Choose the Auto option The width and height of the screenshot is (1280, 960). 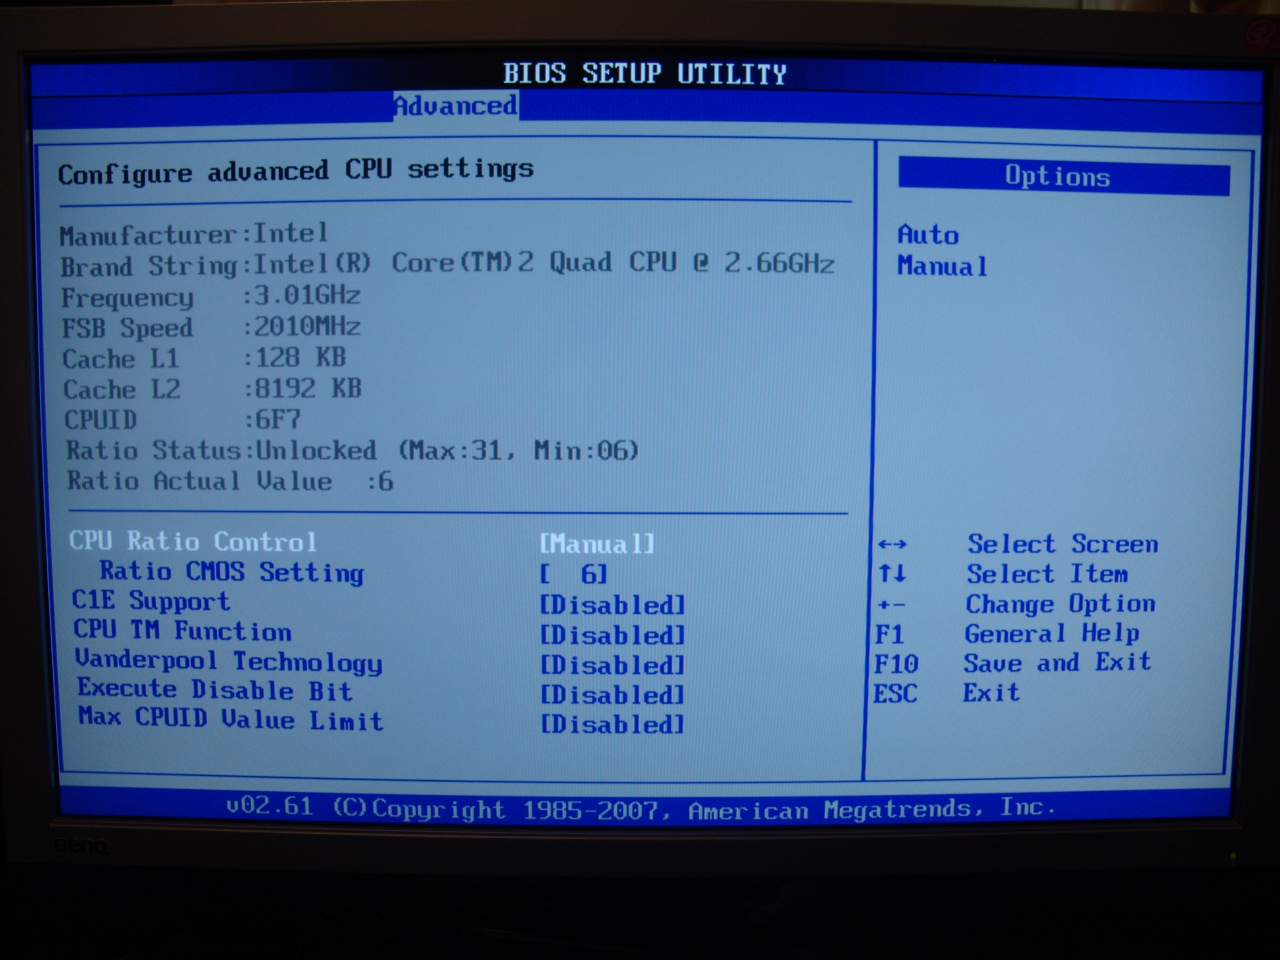point(928,235)
